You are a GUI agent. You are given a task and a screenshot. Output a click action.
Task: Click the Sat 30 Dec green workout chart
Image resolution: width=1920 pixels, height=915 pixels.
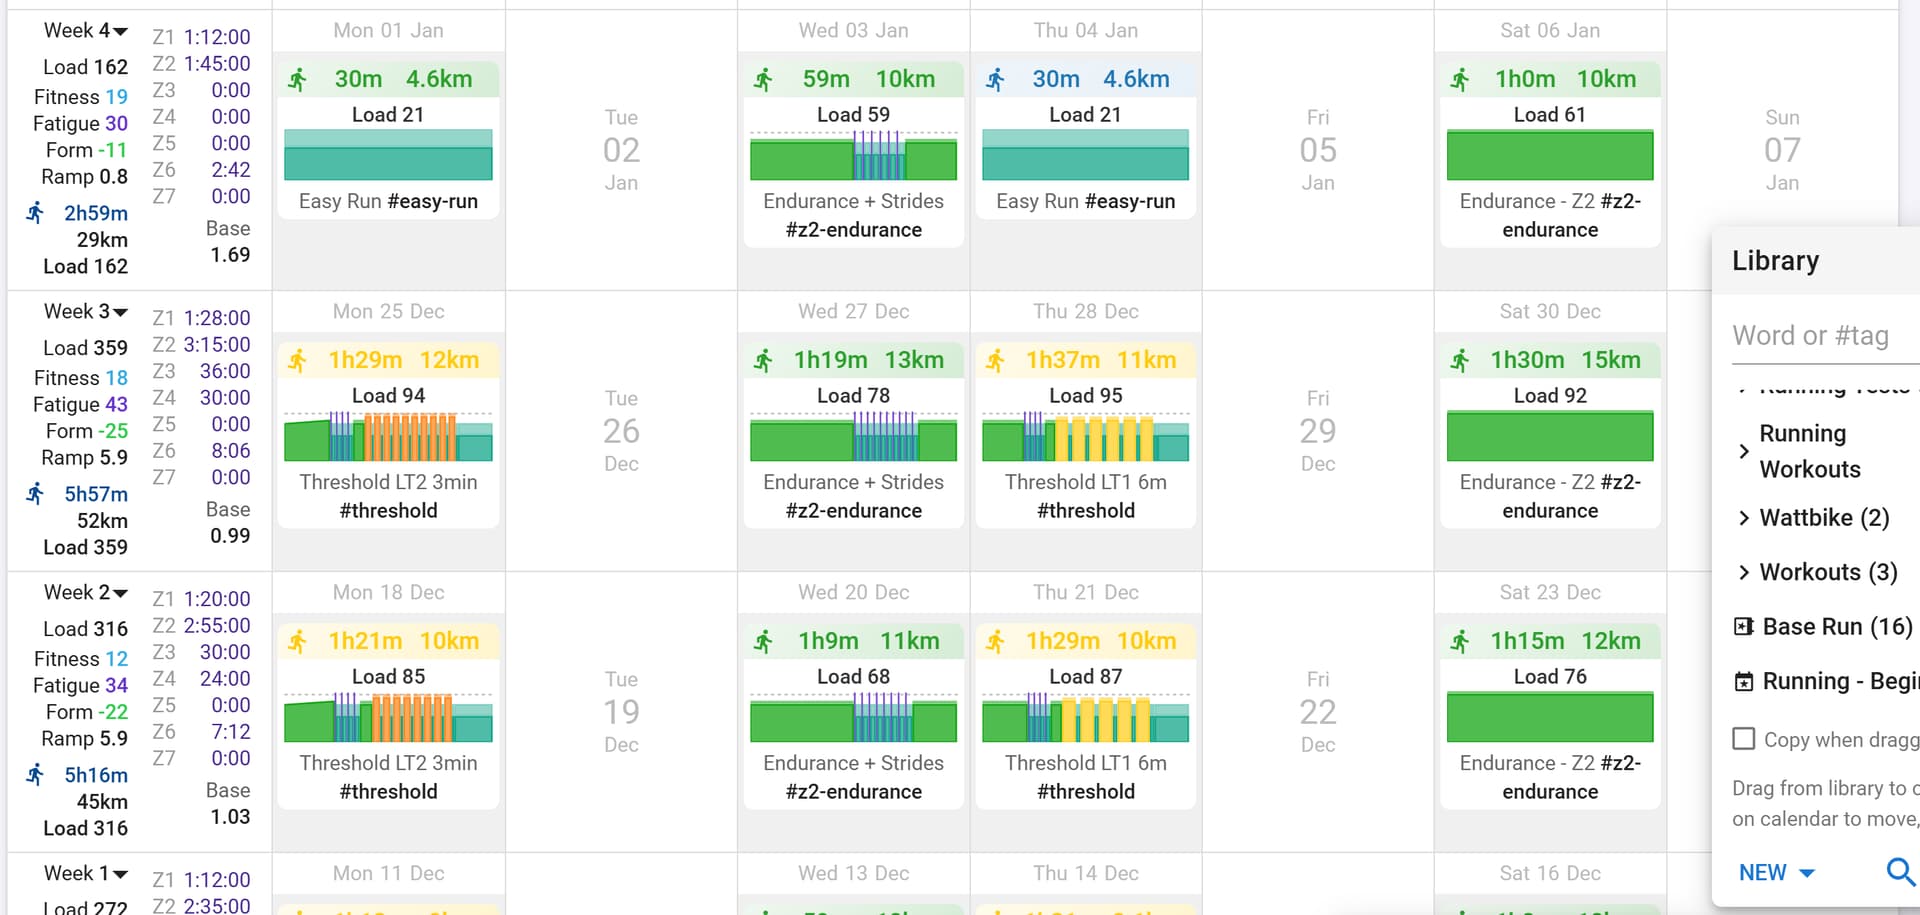(x=1550, y=436)
